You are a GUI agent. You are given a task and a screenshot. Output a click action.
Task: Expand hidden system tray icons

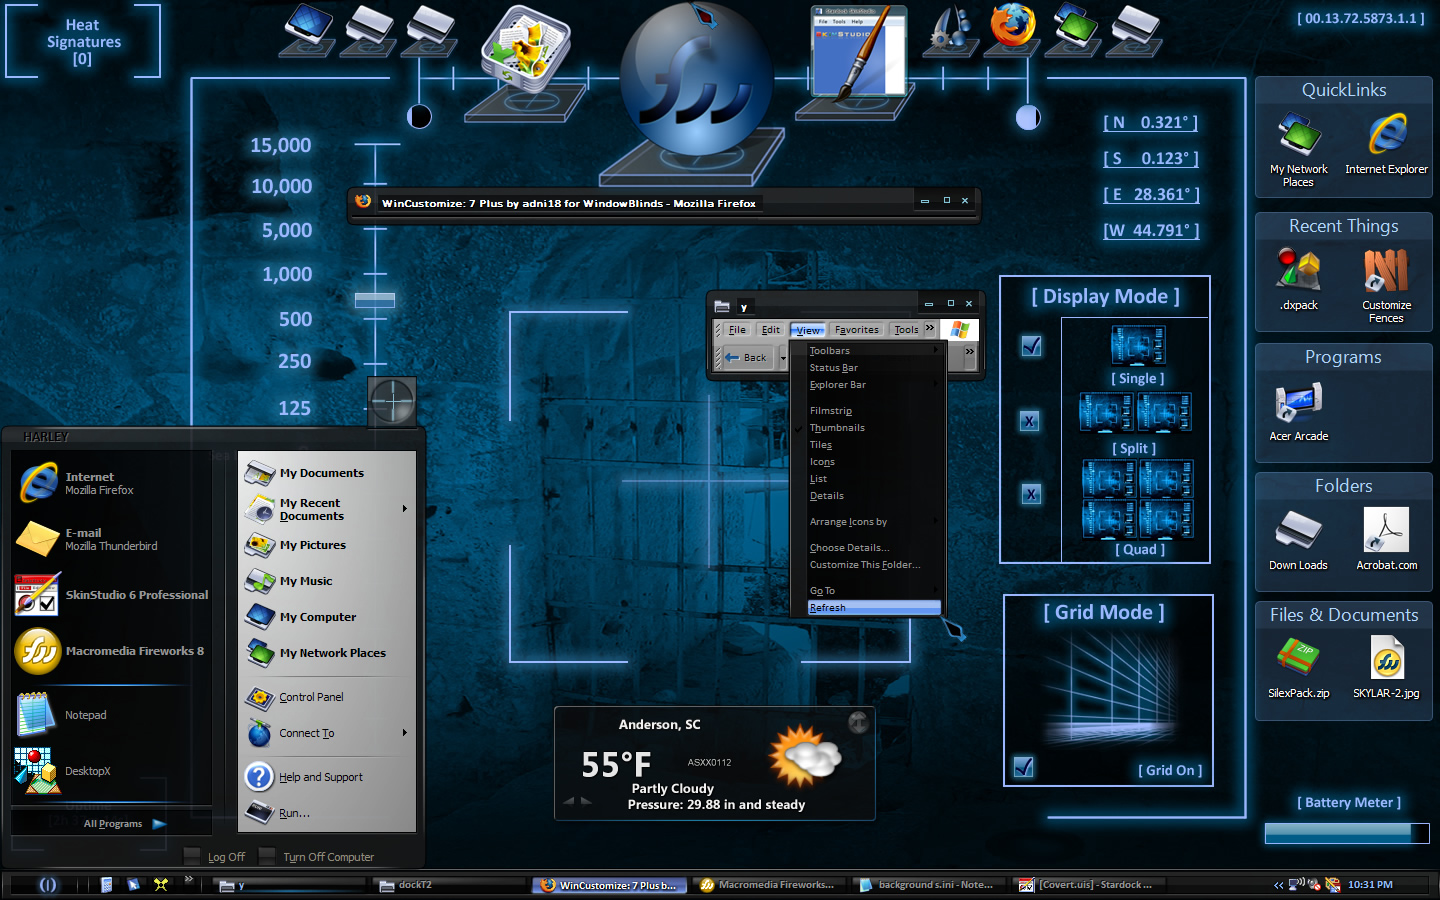click(x=1278, y=885)
